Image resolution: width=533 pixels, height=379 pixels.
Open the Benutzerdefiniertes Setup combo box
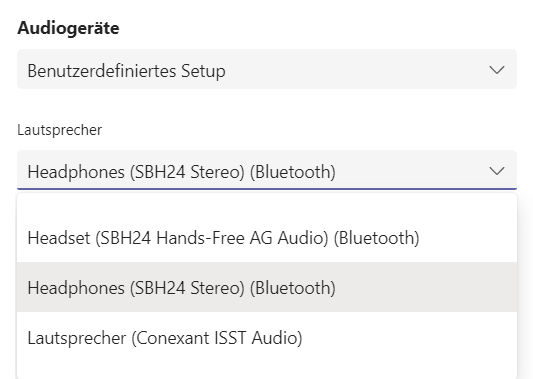[267, 69]
